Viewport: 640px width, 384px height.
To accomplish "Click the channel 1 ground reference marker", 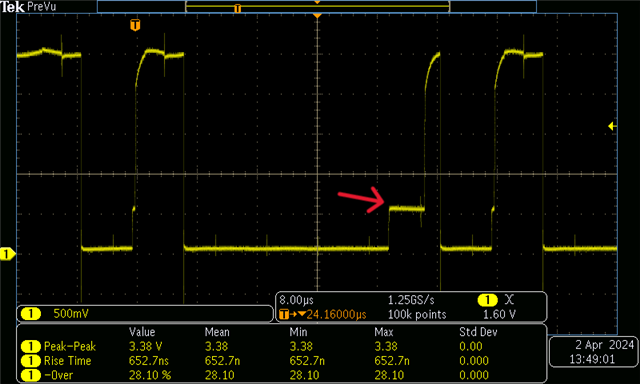I will (7, 254).
